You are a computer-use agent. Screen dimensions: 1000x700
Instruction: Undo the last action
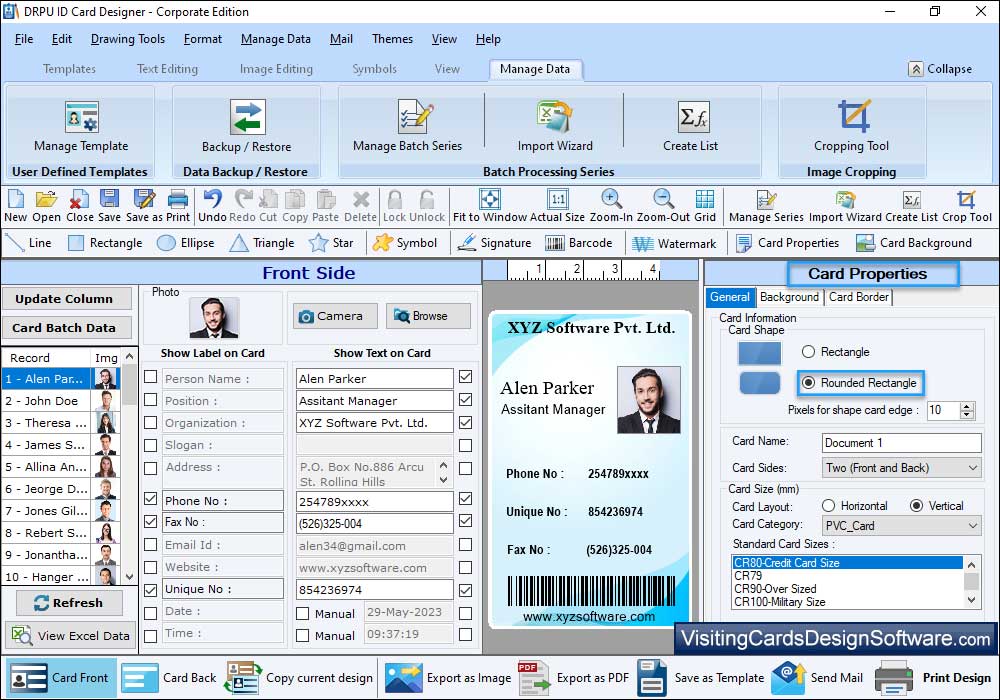click(x=212, y=206)
